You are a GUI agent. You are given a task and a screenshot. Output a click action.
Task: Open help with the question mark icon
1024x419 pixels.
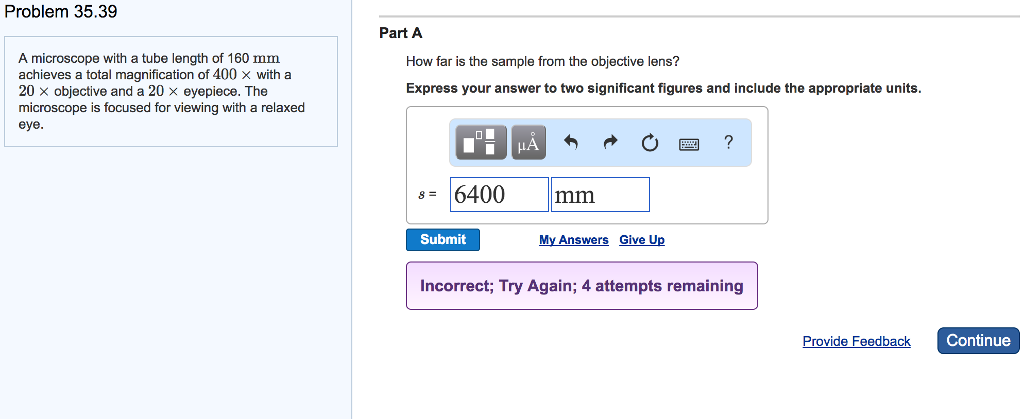click(729, 143)
